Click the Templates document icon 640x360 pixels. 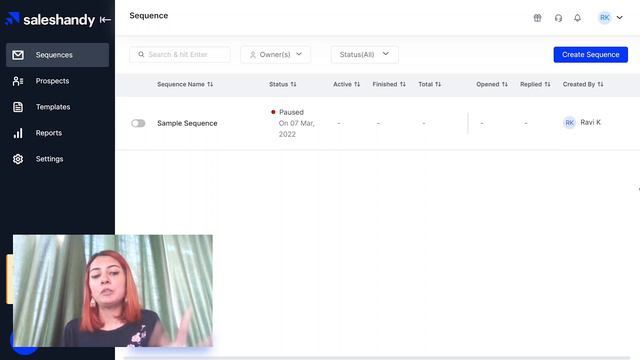coord(18,107)
